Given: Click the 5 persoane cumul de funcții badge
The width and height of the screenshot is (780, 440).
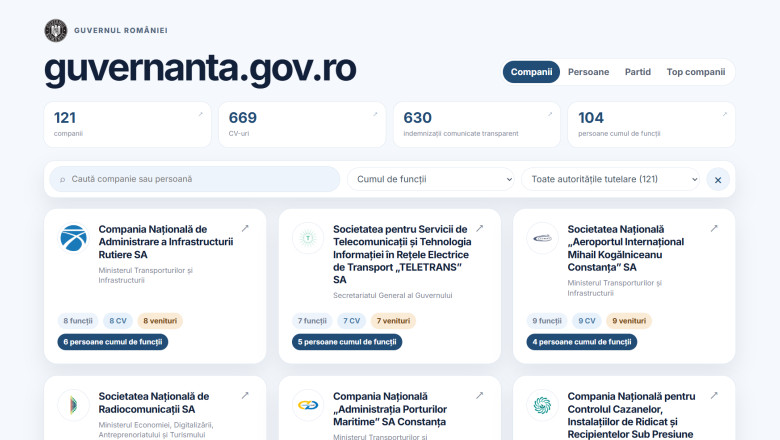Looking at the screenshot, I should pos(347,342).
